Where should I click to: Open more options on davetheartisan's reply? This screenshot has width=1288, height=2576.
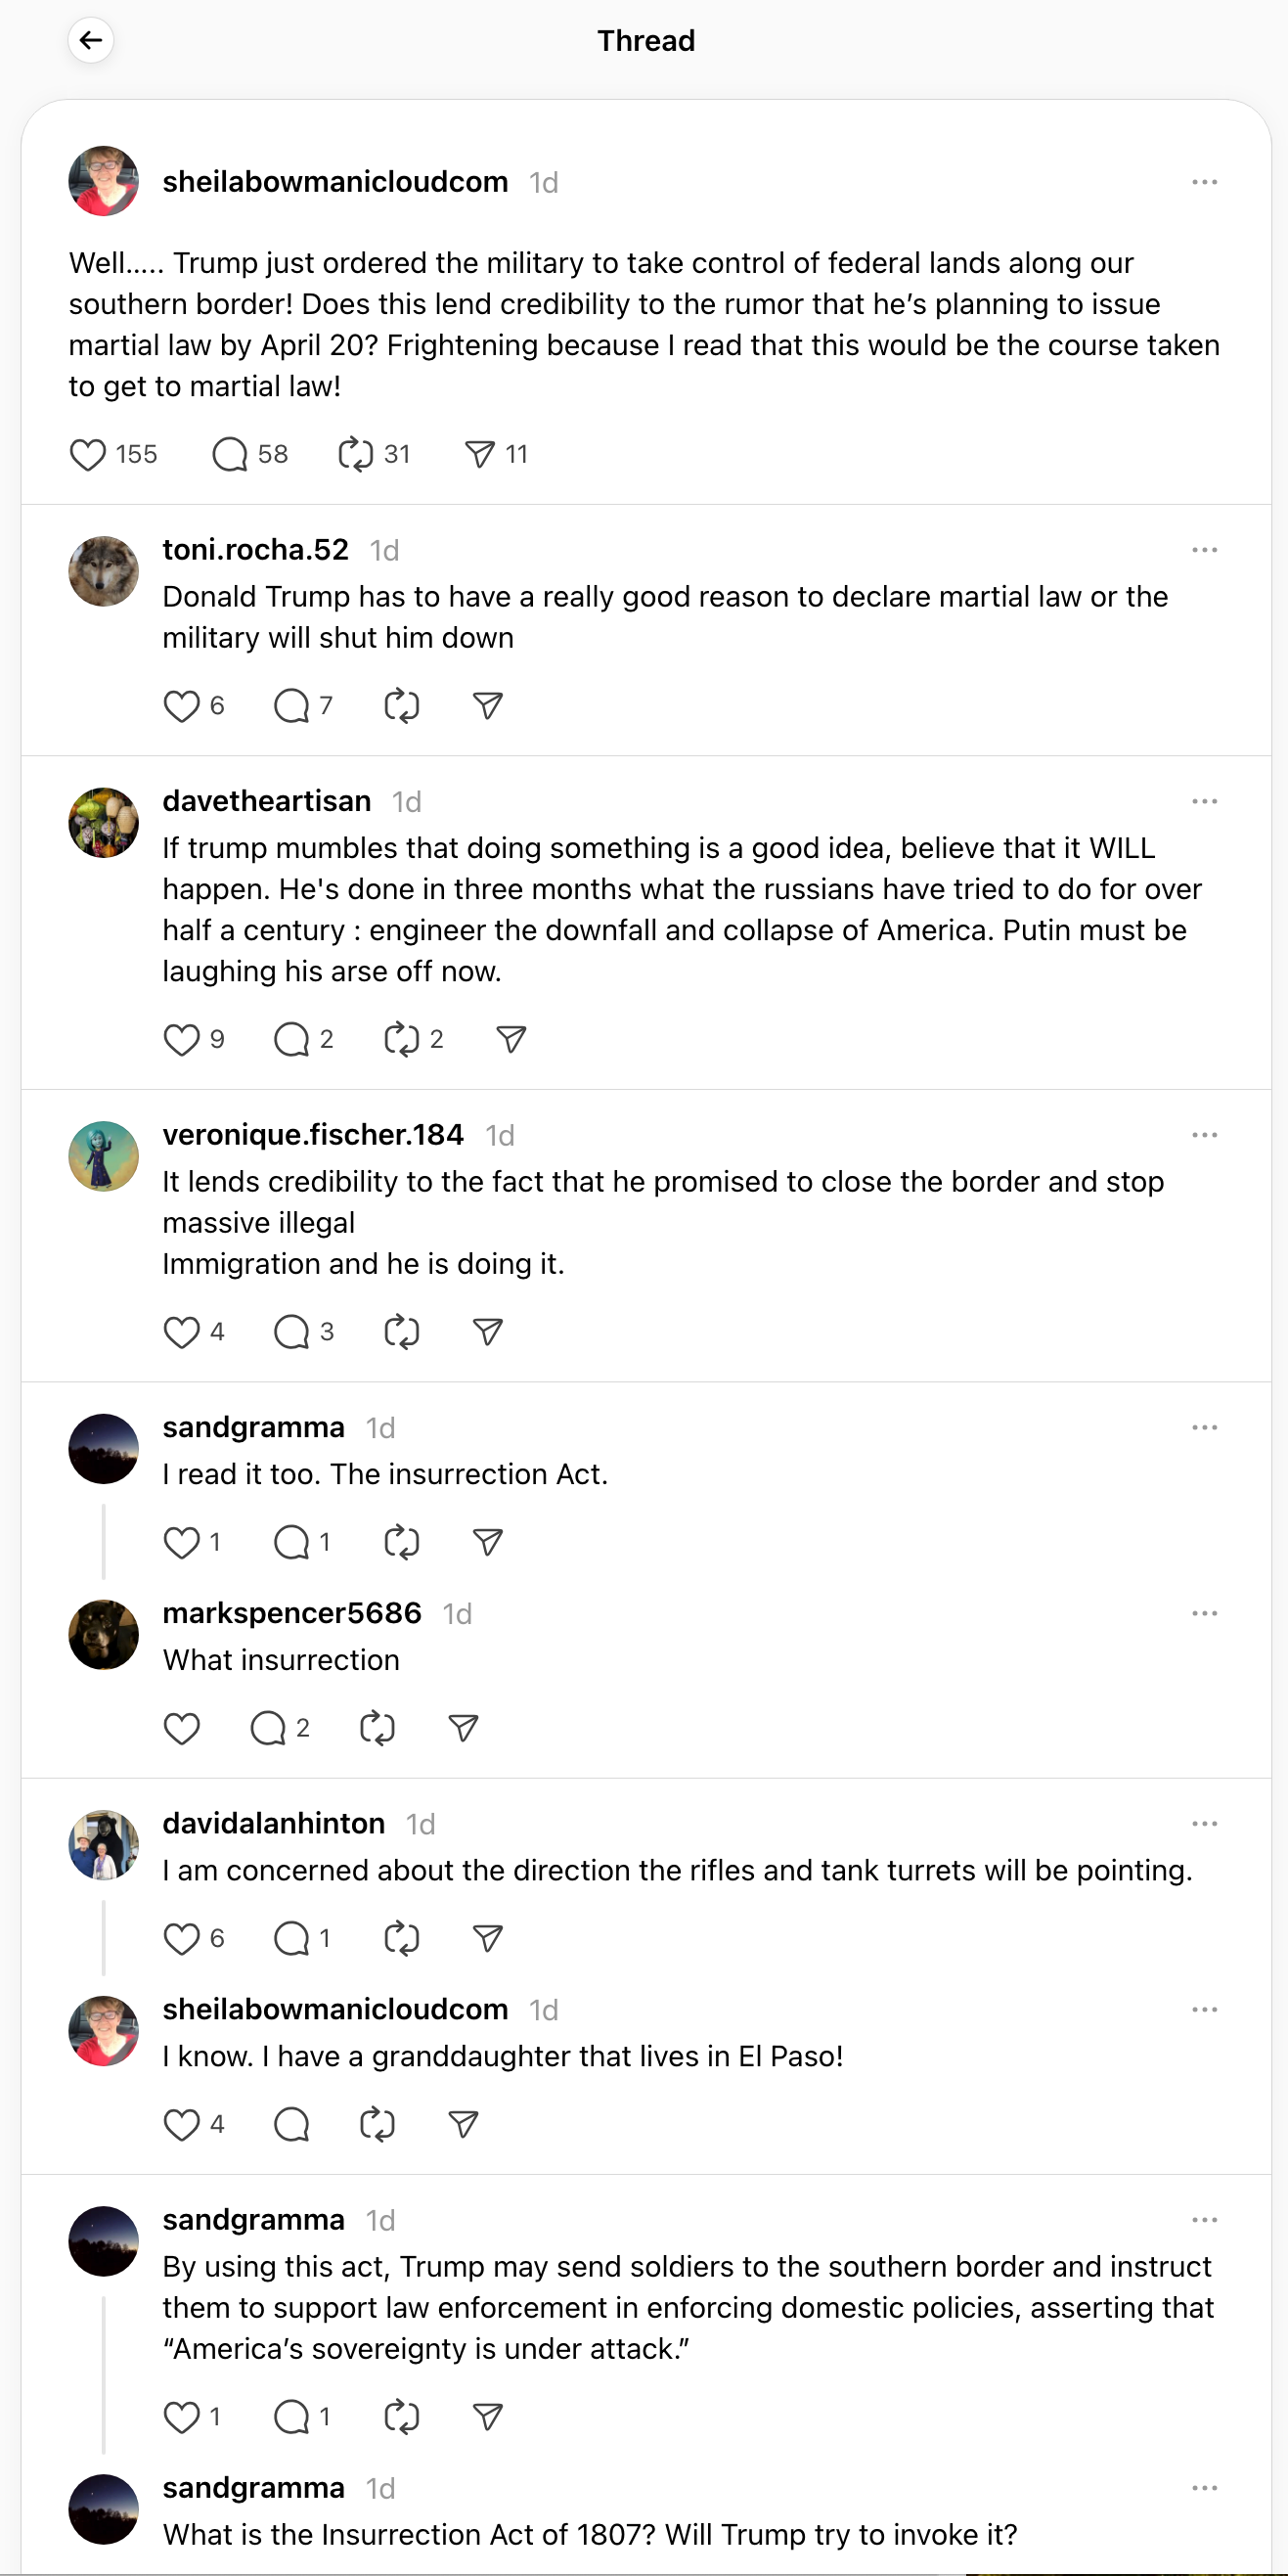pyautogui.click(x=1204, y=802)
